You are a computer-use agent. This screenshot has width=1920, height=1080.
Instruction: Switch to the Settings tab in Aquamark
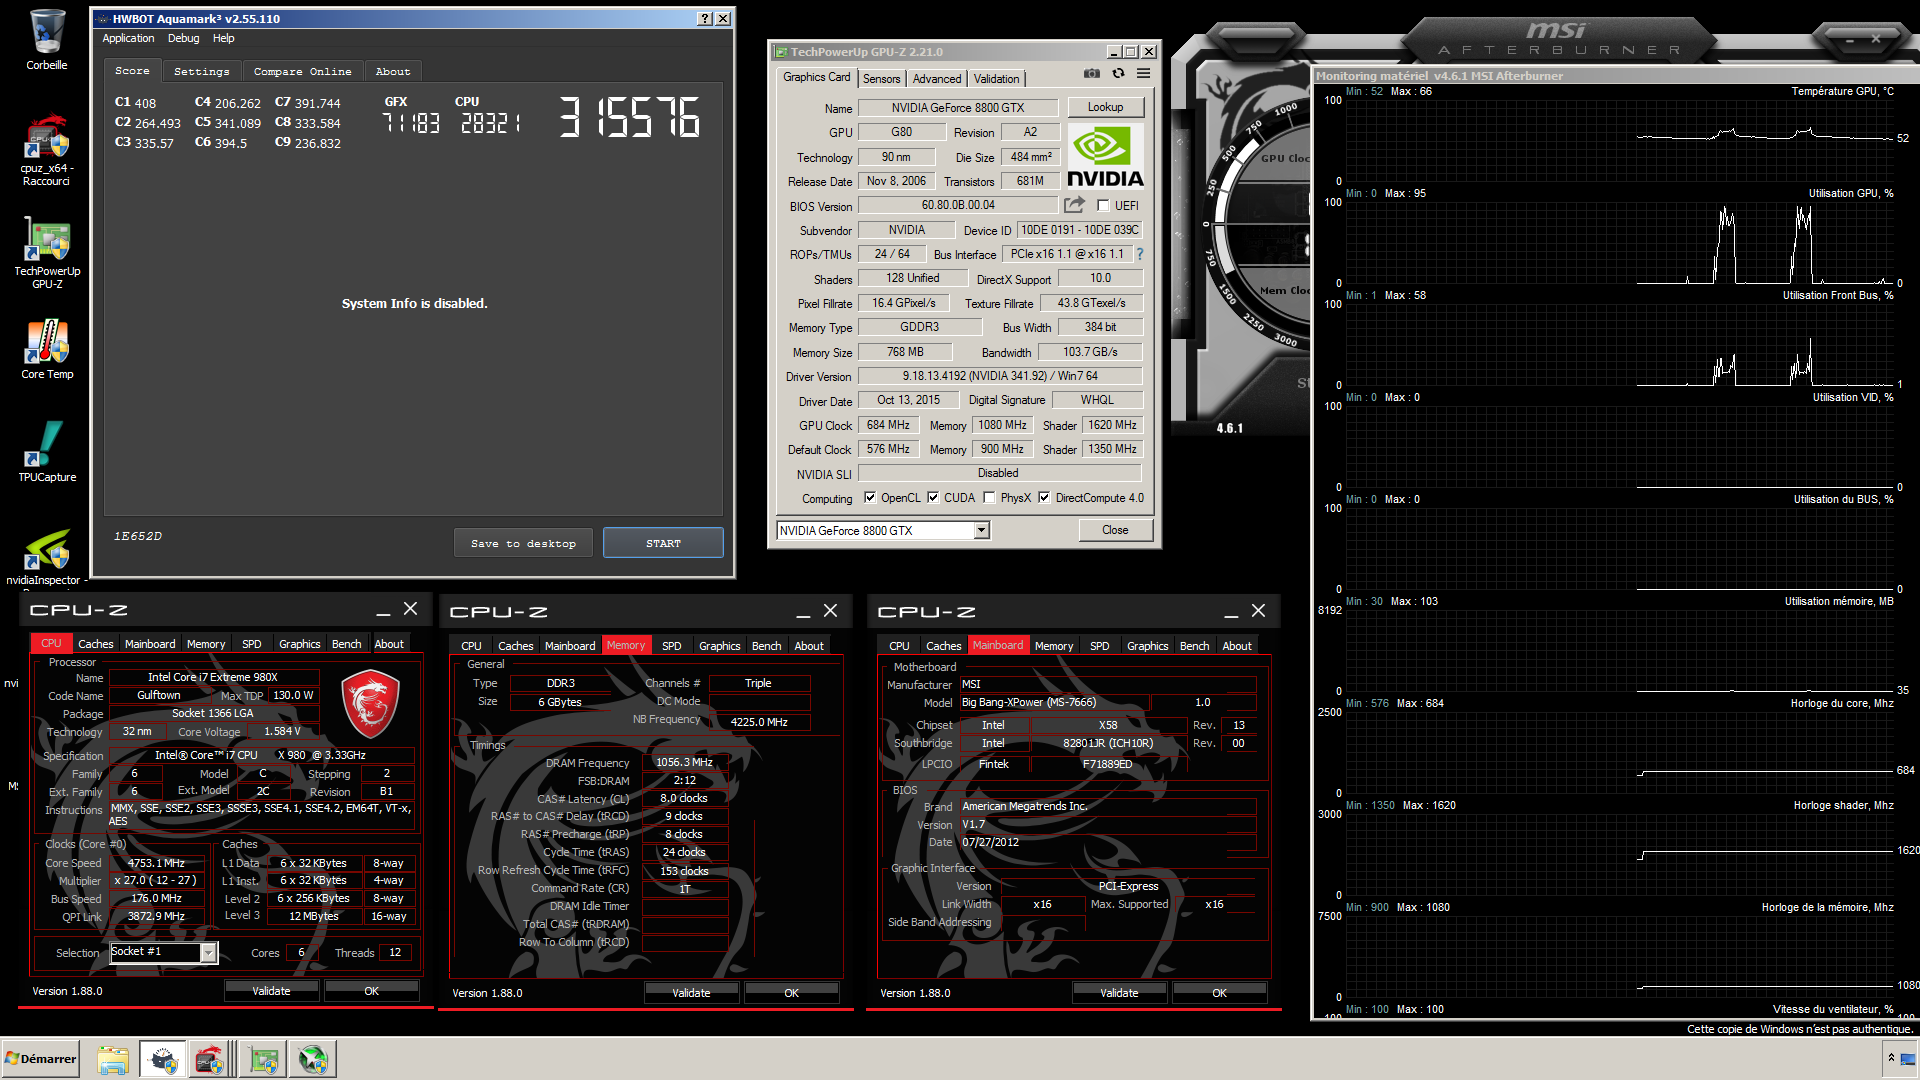(x=201, y=72)
